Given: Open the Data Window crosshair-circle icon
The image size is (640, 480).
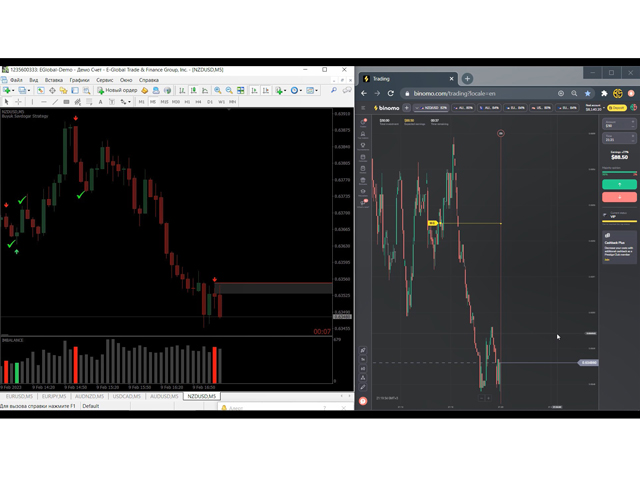Looking at the screenshot, I should [52, 90].
